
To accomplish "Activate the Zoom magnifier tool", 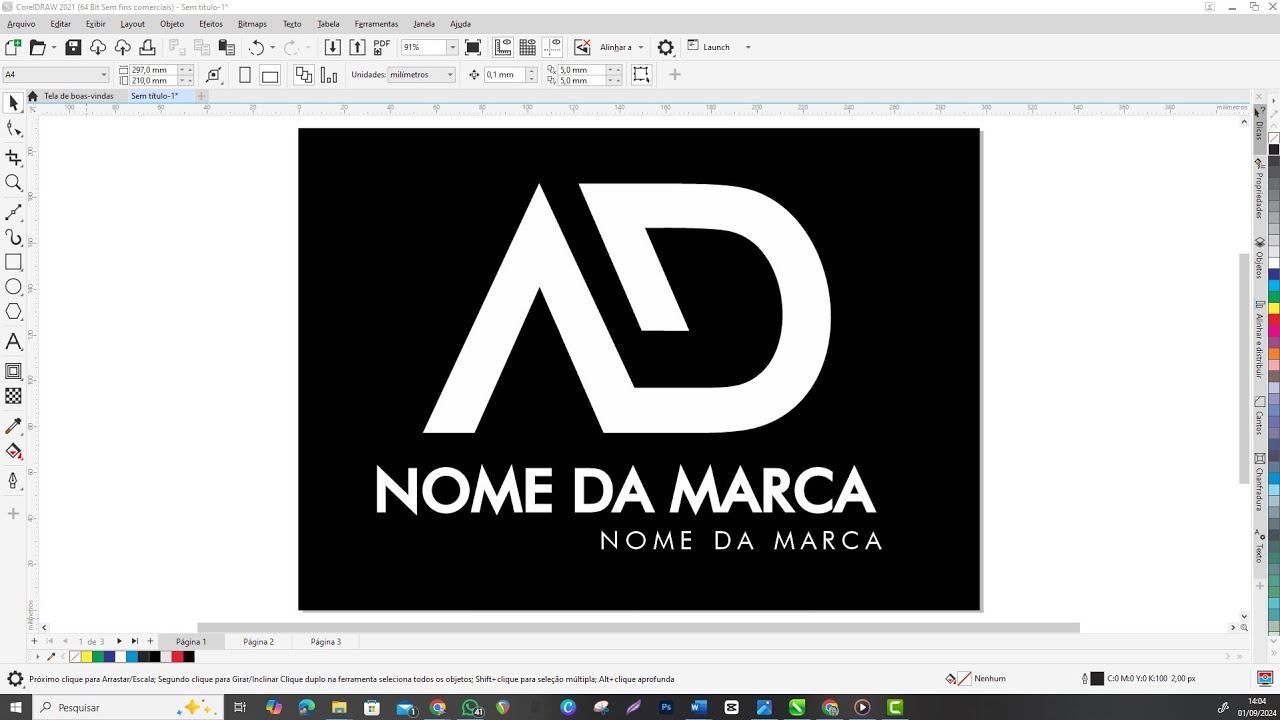I will [13, 183].
